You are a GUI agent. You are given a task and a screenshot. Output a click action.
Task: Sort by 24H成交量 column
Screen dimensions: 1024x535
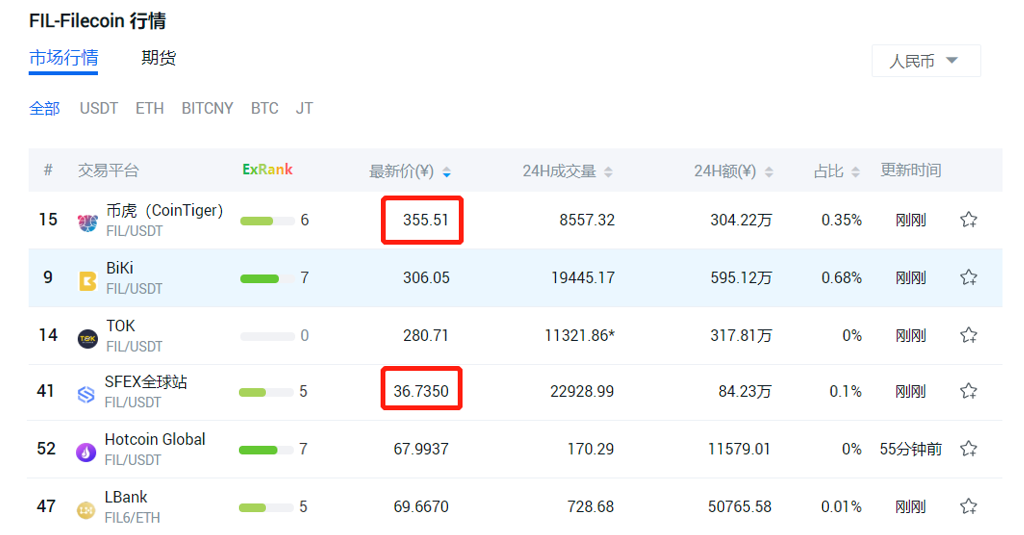[x=567, y=171]
